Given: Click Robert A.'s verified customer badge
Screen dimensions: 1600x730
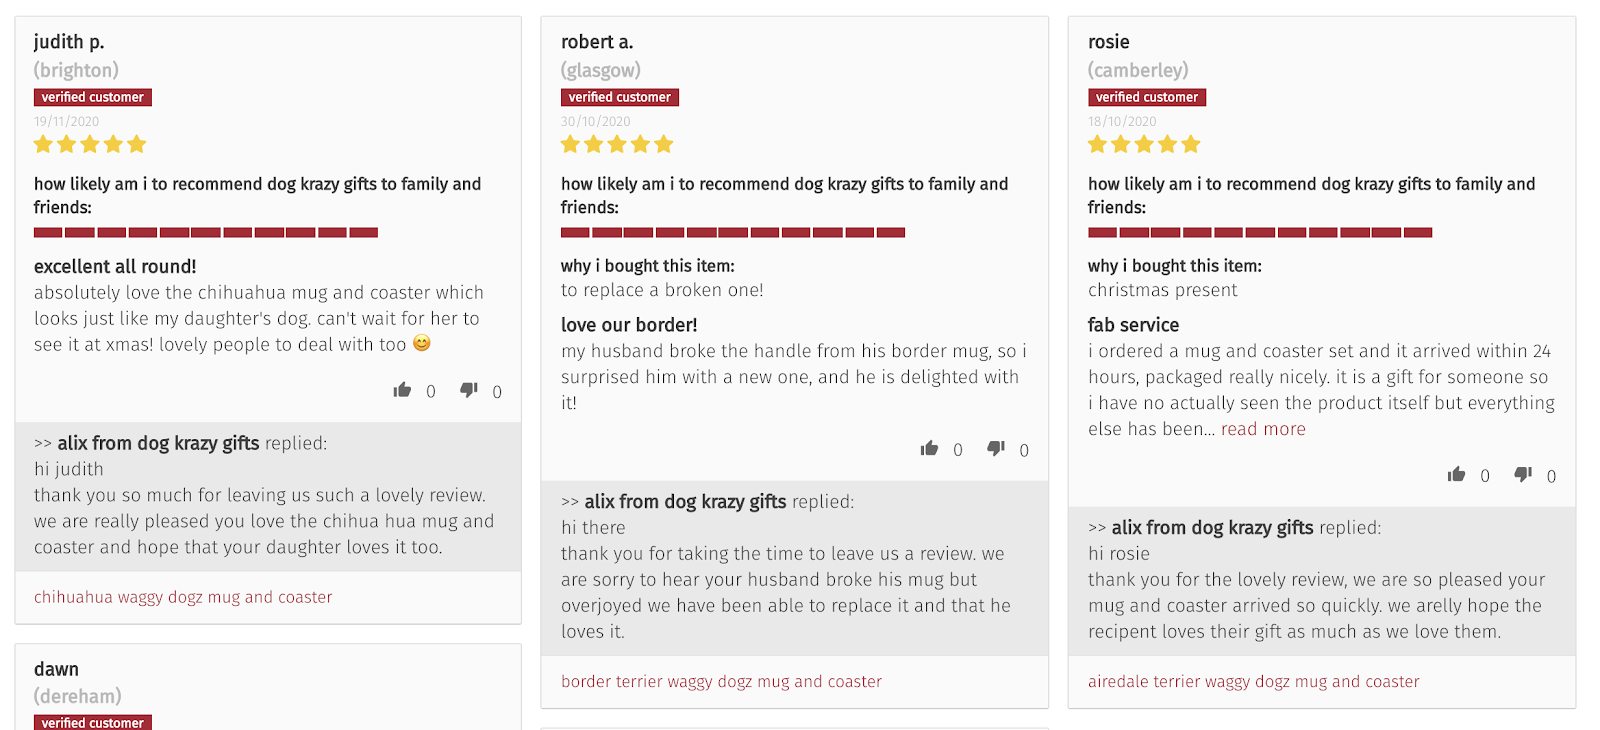Looking at the screenshot, I should click(620, 97).
